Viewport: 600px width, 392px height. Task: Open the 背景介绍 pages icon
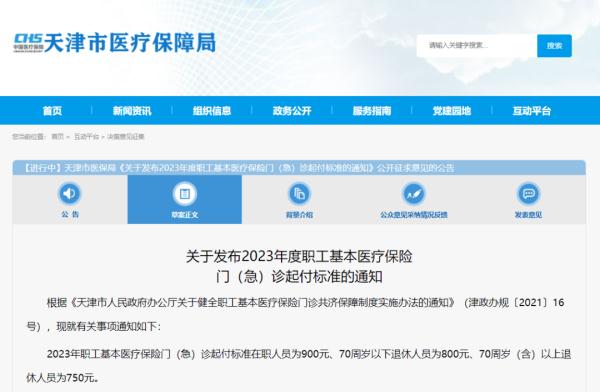click(x=299, y=194)
